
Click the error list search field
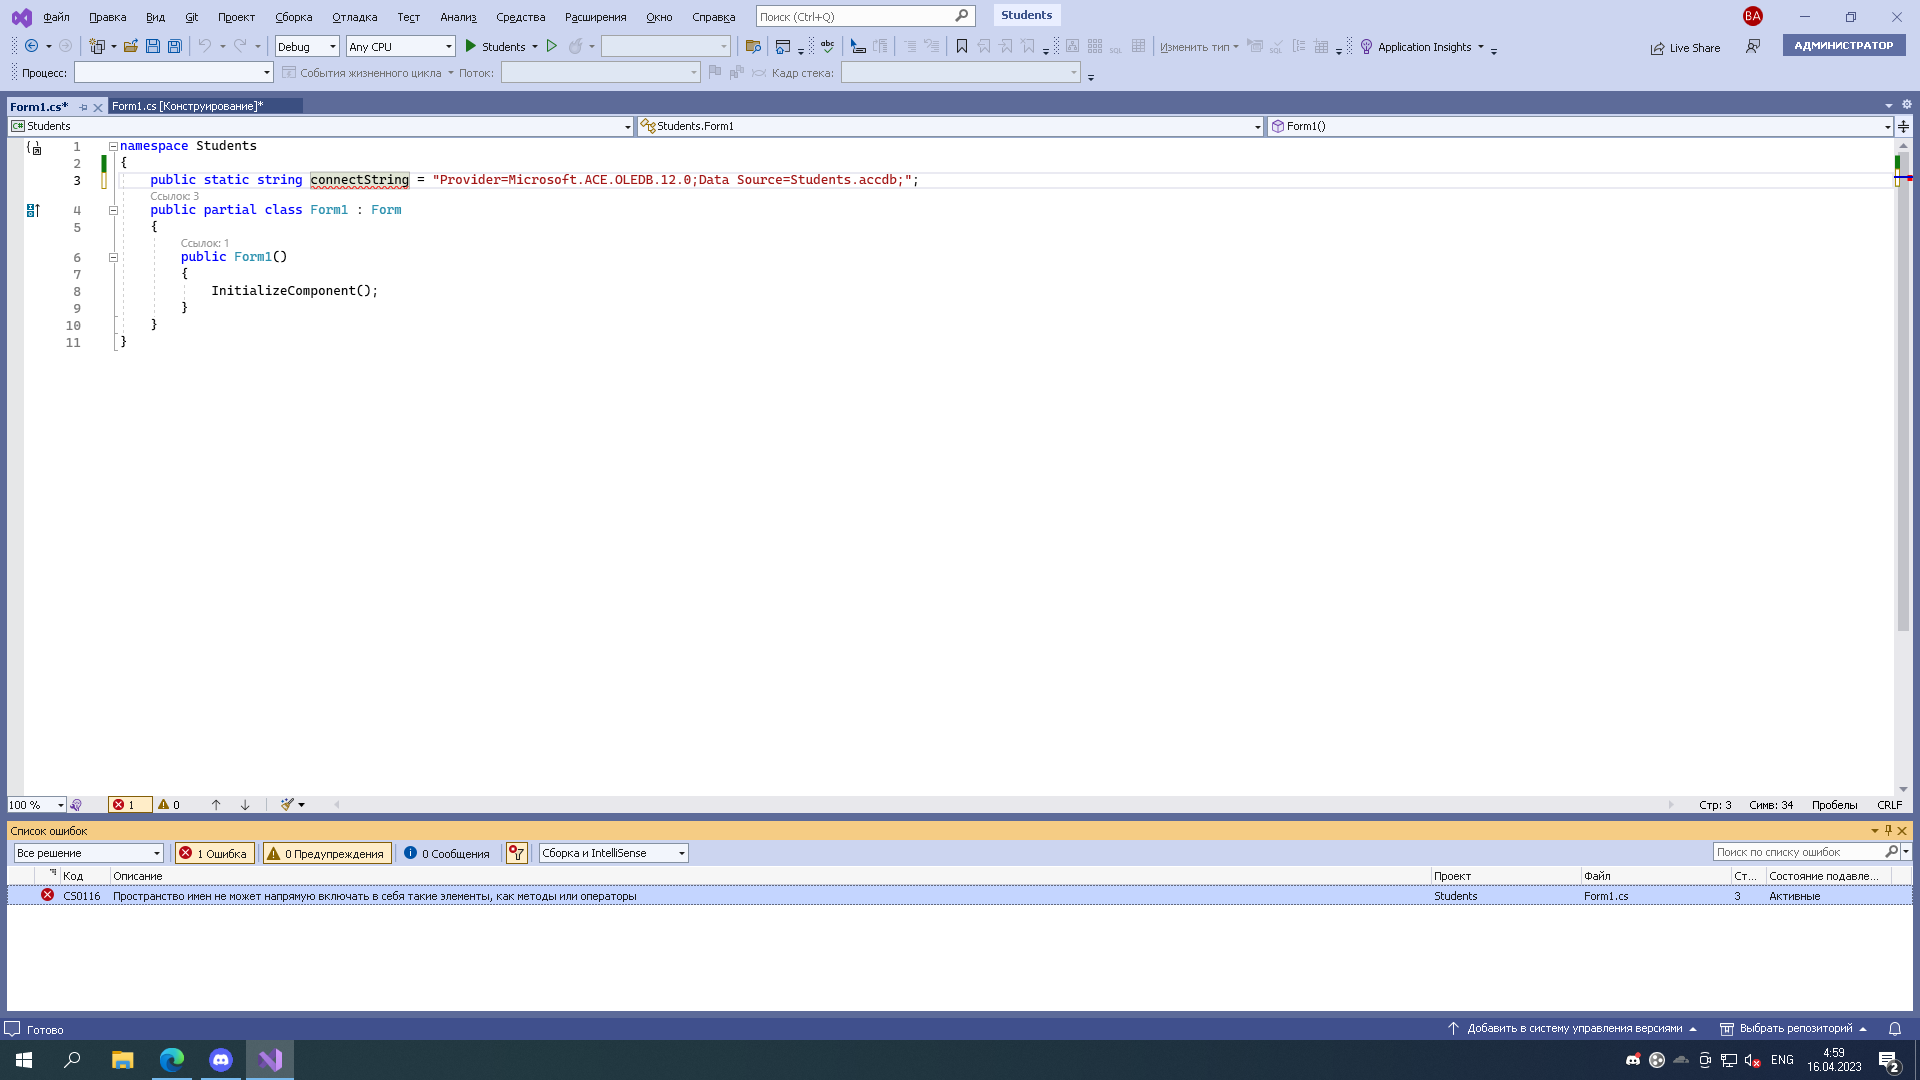[1798, 852]
